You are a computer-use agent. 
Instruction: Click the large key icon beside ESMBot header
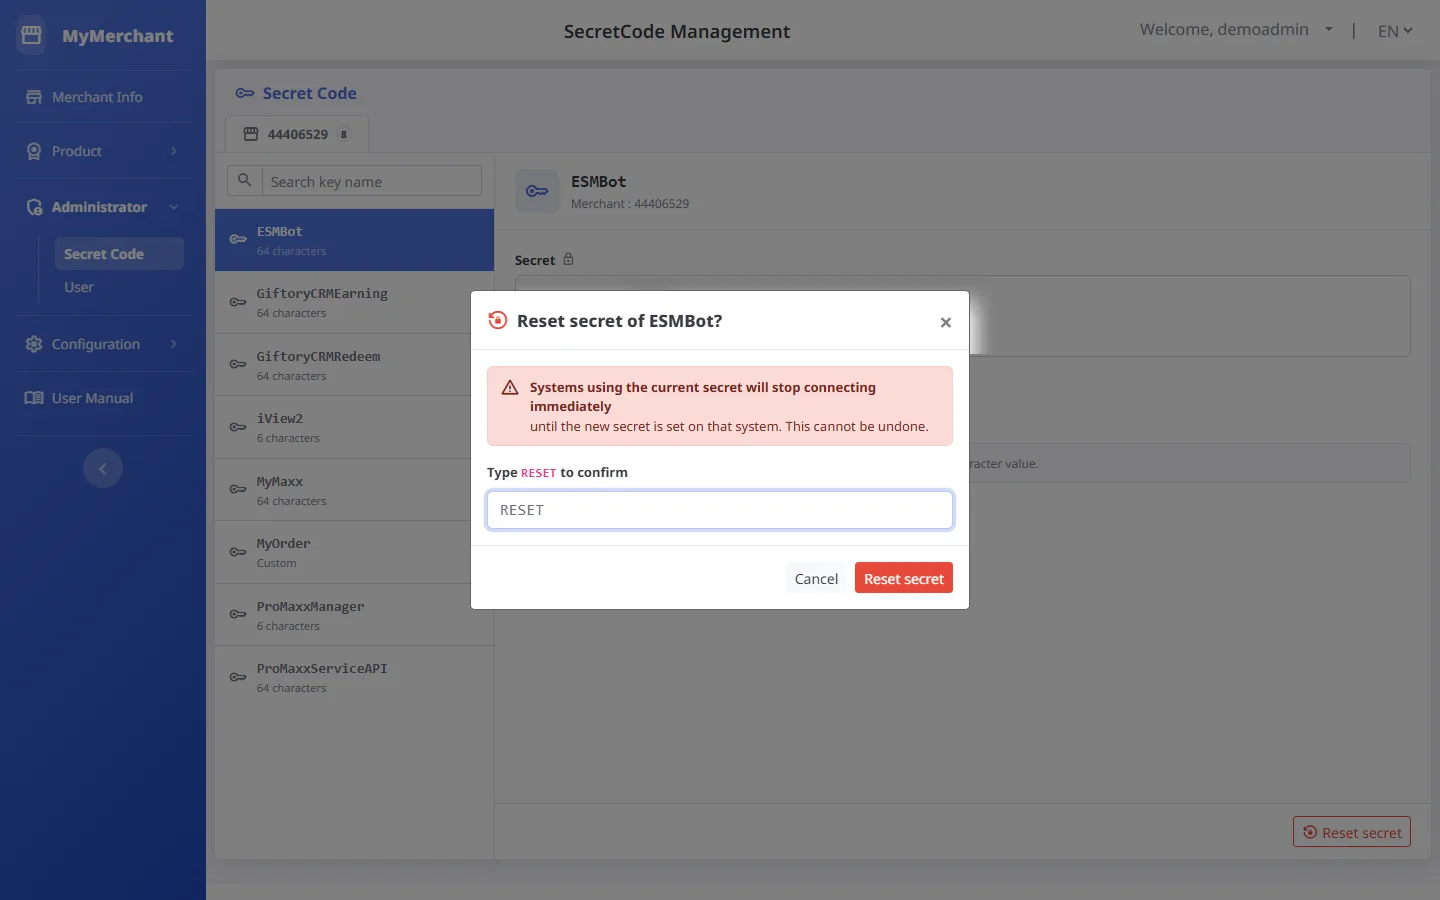pyautogui.click(x=537, y=191)
